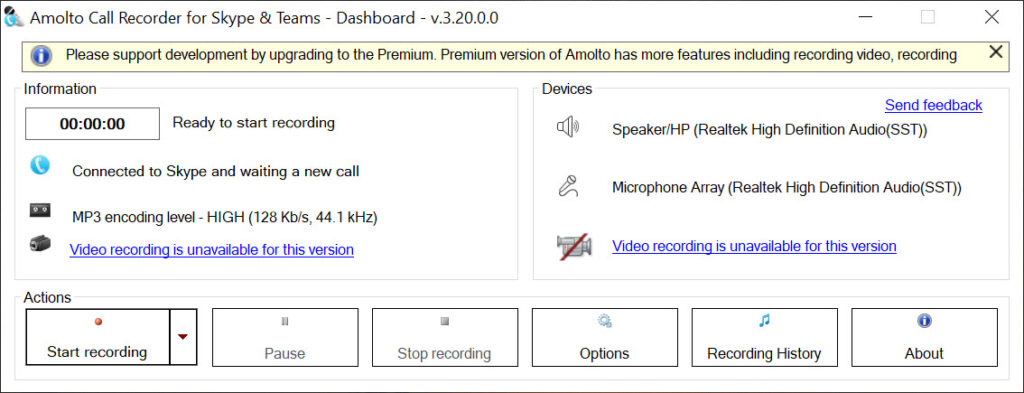Click the microphone device icon

[568, 186]
